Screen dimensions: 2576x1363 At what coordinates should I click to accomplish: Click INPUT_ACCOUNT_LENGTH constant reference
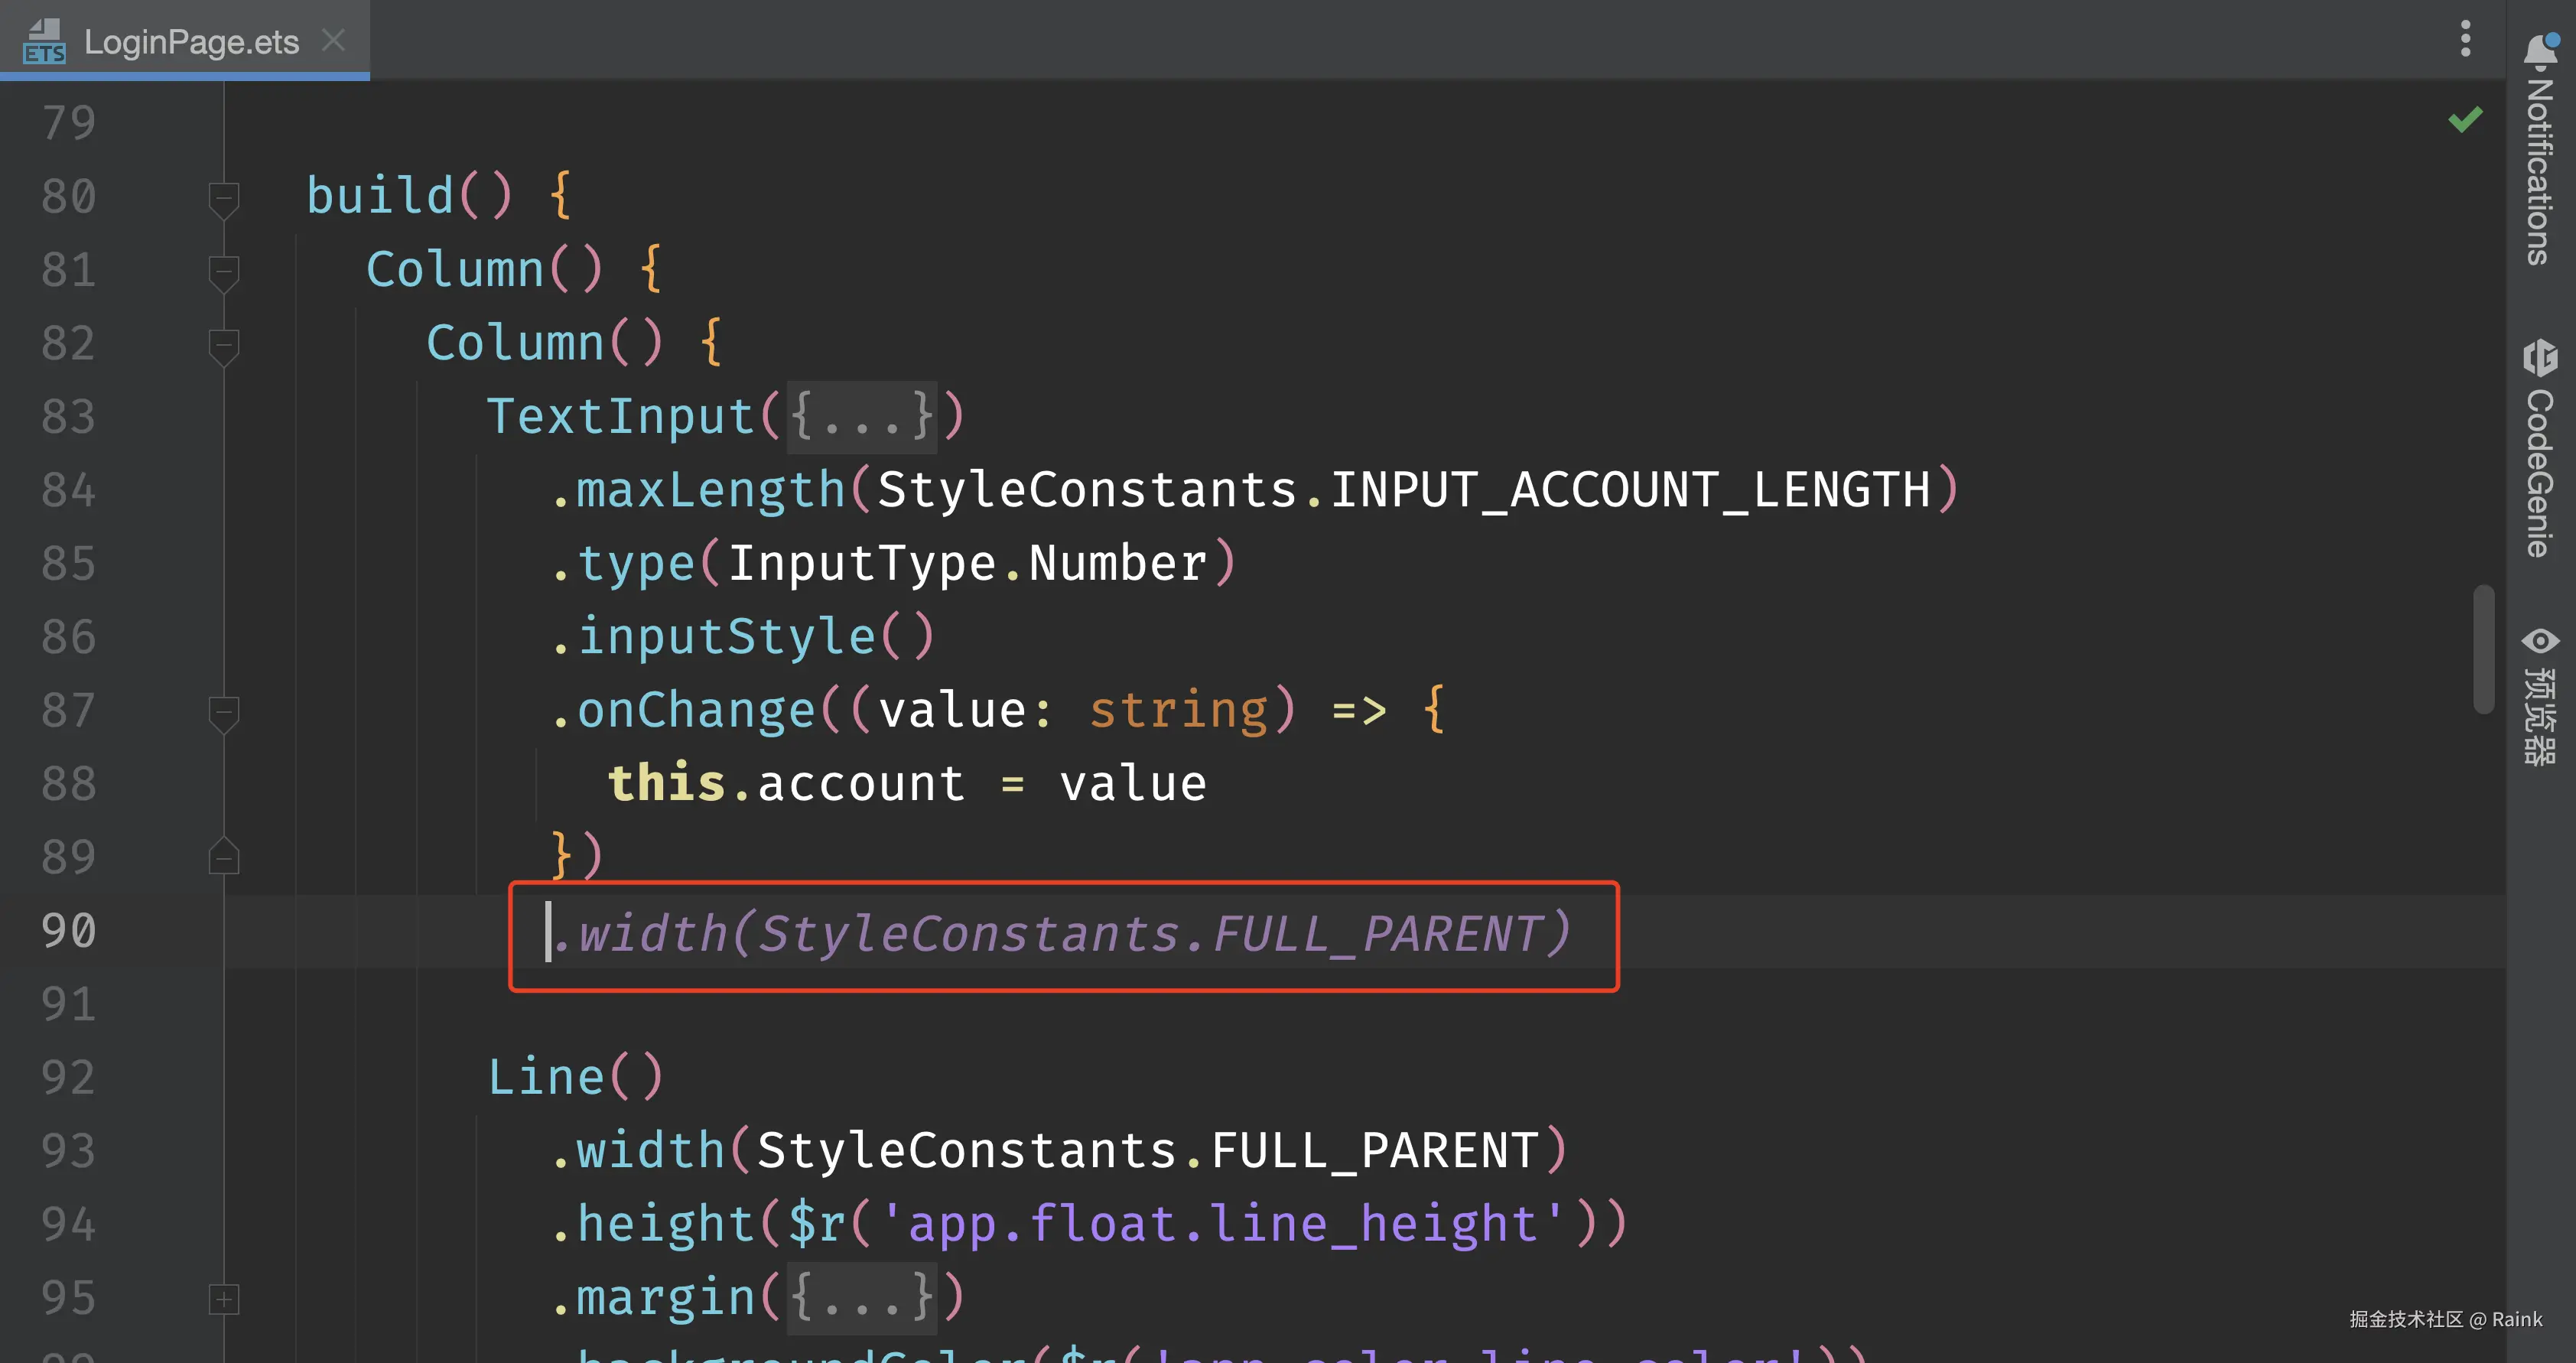tap(1630, 491)
